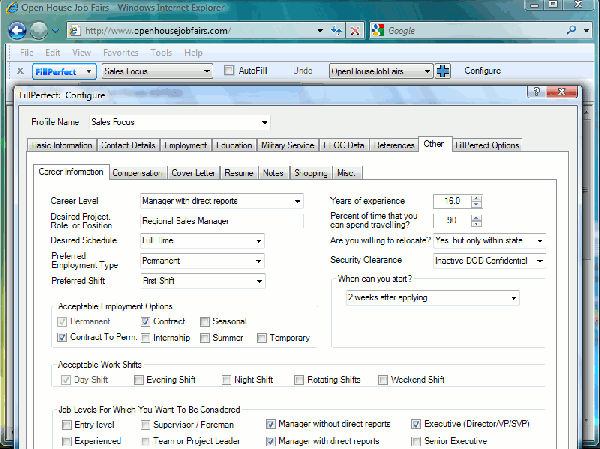Click the FillPerfect toolbar close X
This screenshot has height=449, width=600.
(x=21, y=71)
